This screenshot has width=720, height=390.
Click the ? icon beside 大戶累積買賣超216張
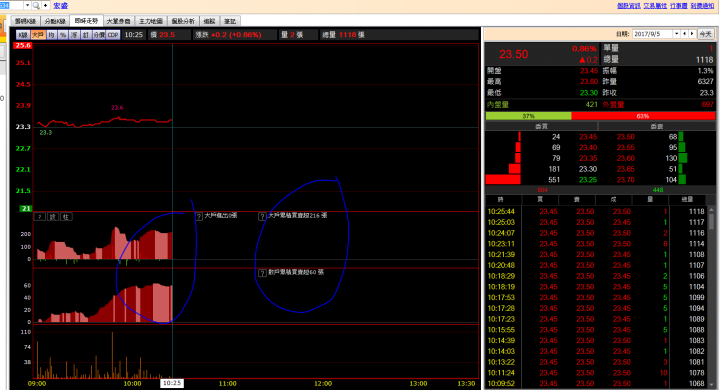coord(262,216)
